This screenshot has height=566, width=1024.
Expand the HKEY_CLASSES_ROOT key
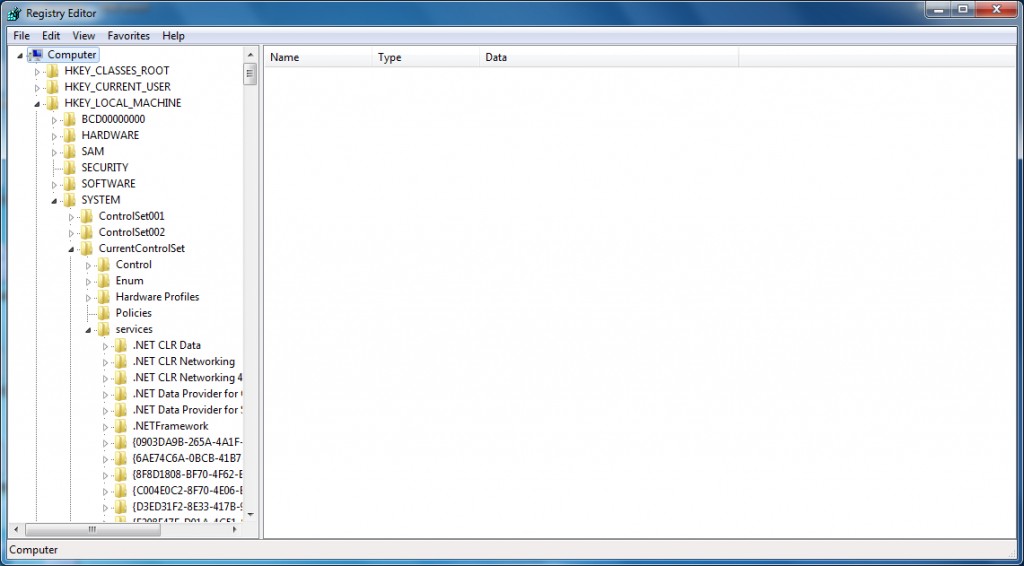point(37,71)
